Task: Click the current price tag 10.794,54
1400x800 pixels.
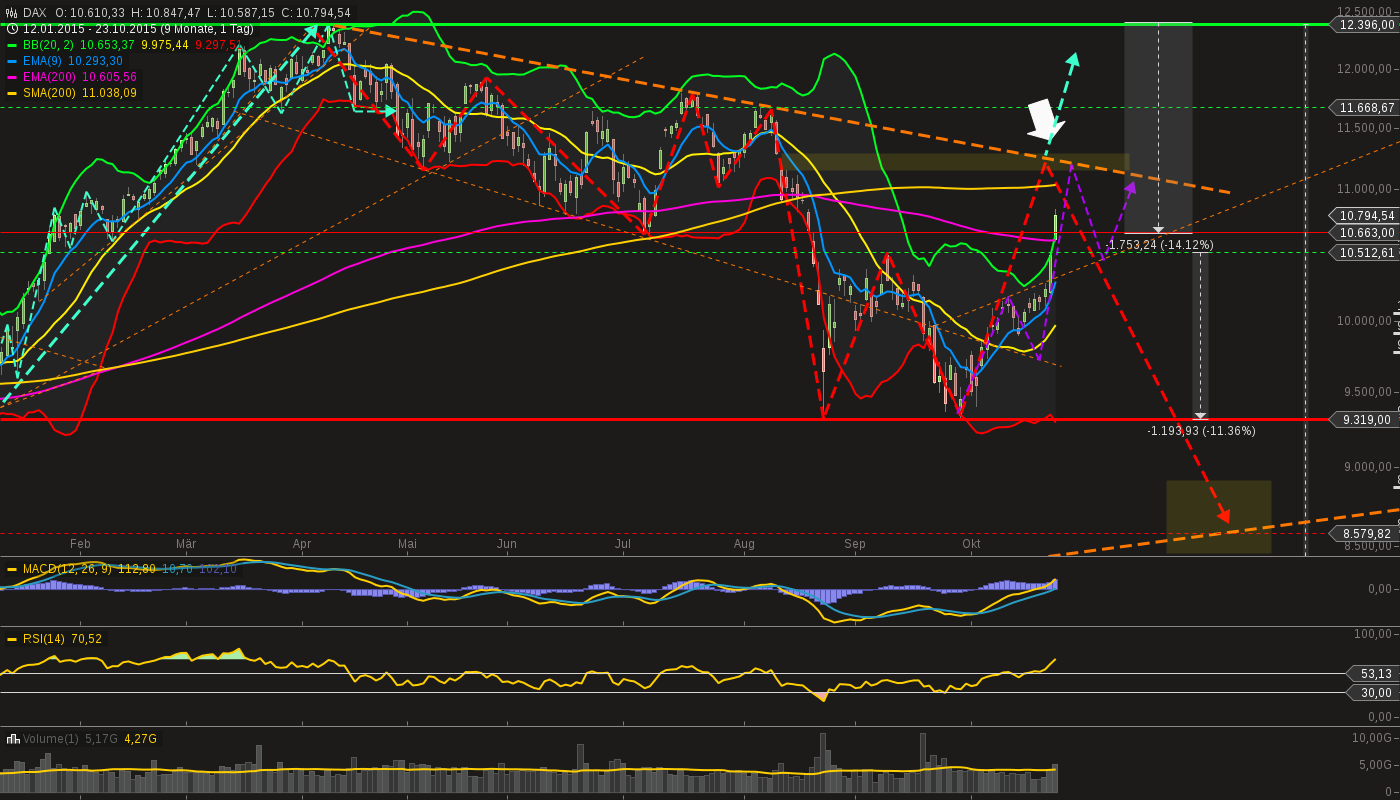Action: pos(1364,215)
